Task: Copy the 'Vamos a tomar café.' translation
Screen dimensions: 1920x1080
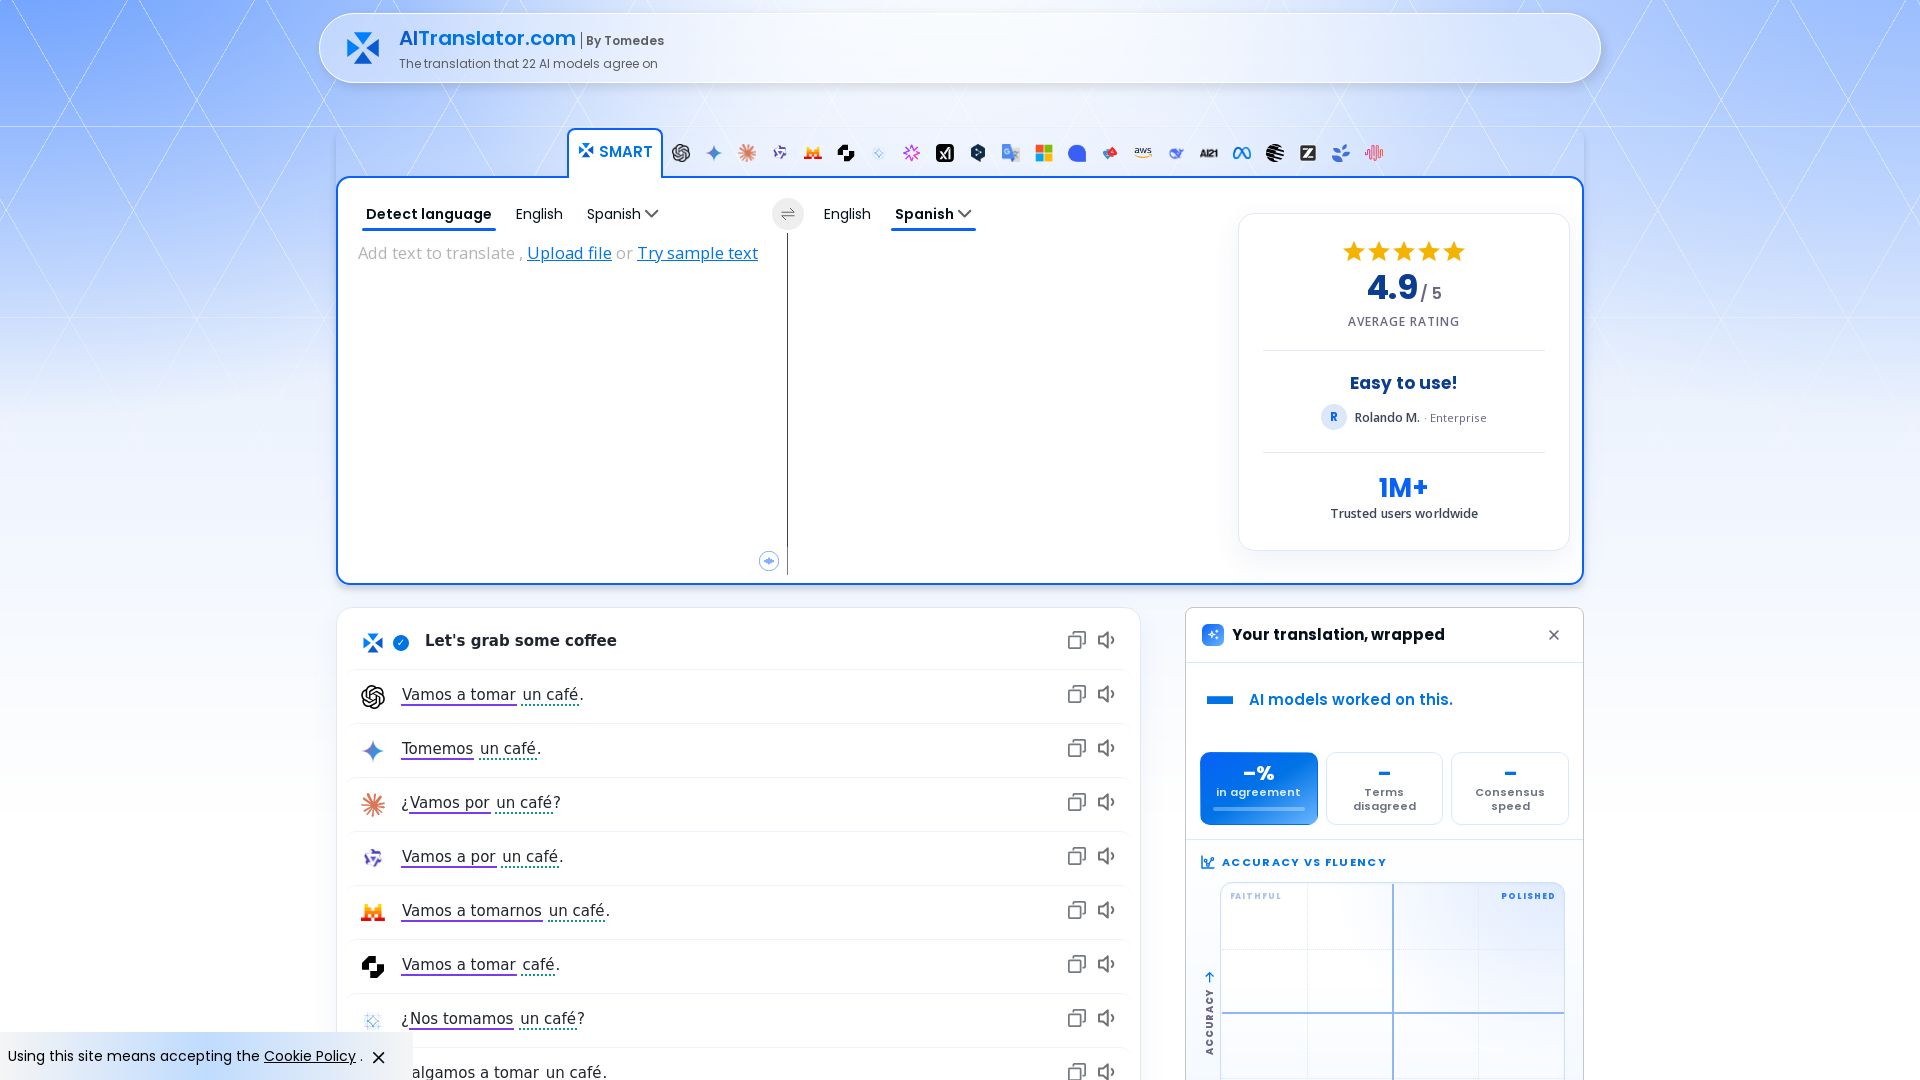Action: tap(1077, 965)
